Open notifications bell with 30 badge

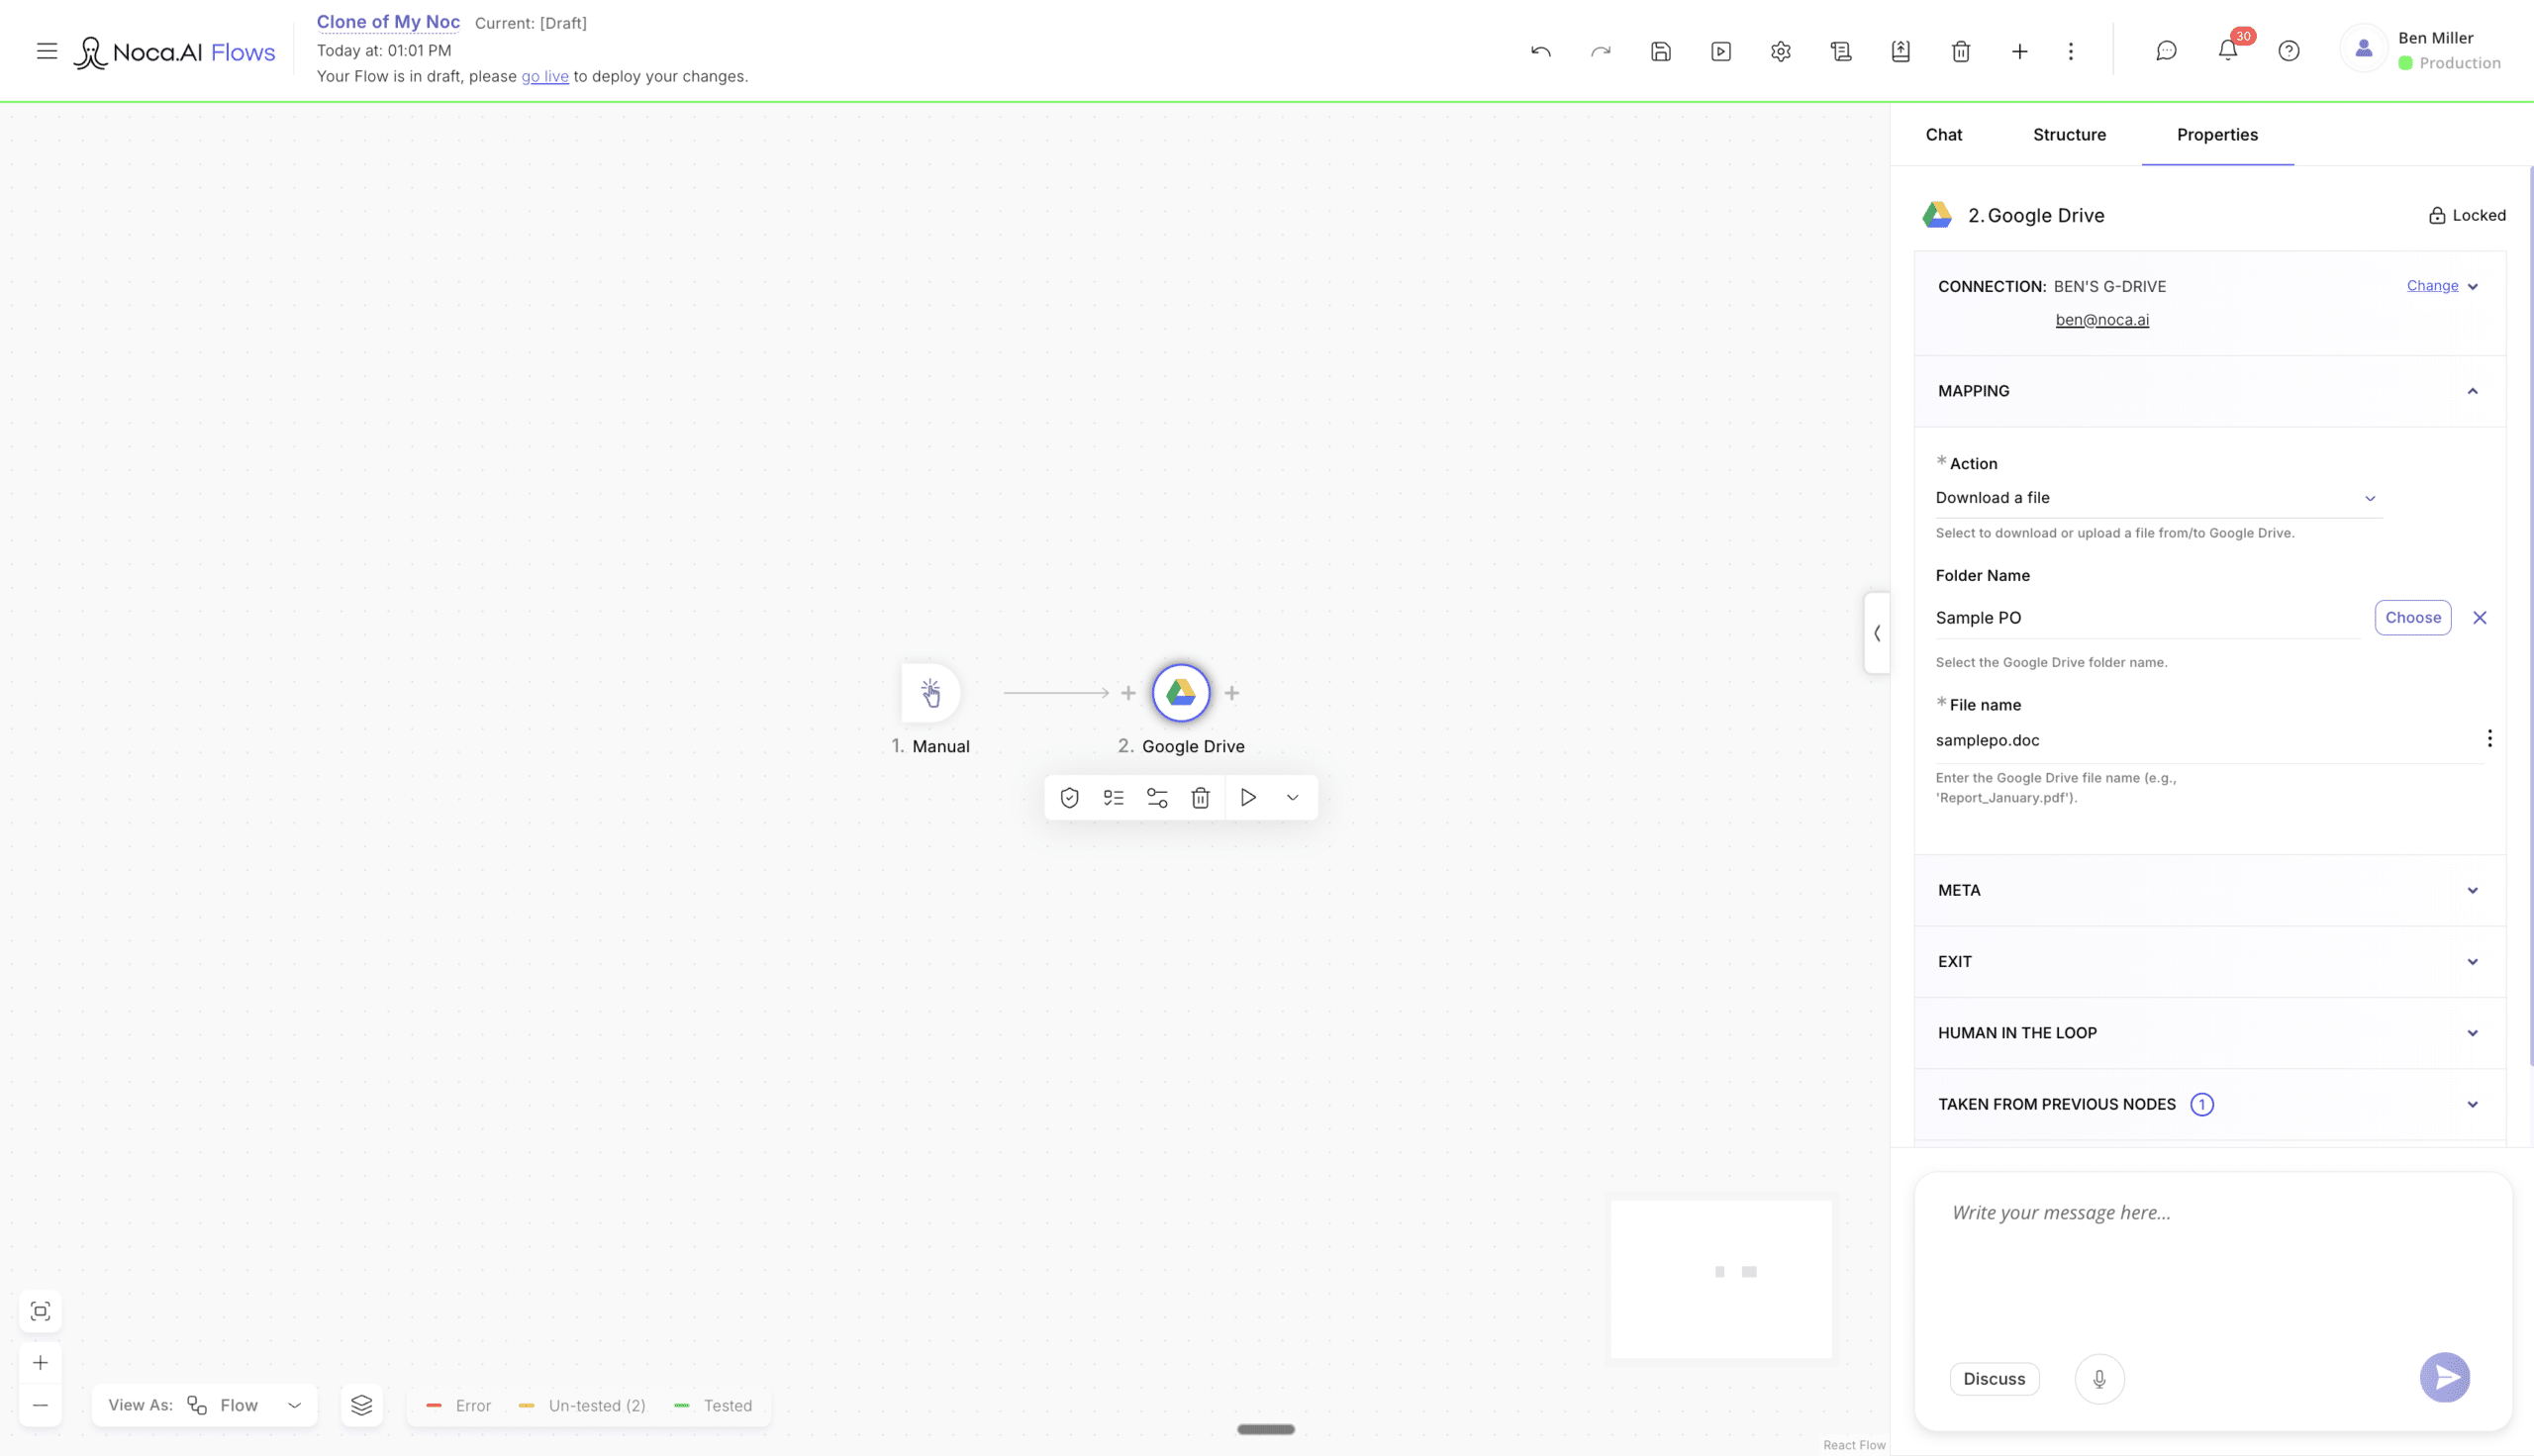[2227, 49]
